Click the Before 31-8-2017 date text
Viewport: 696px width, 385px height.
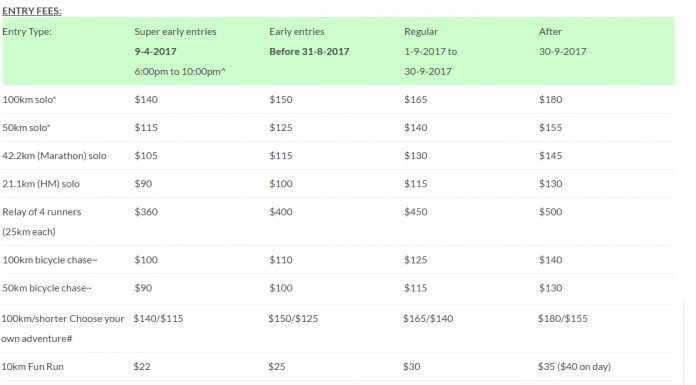tap(309, 52)
